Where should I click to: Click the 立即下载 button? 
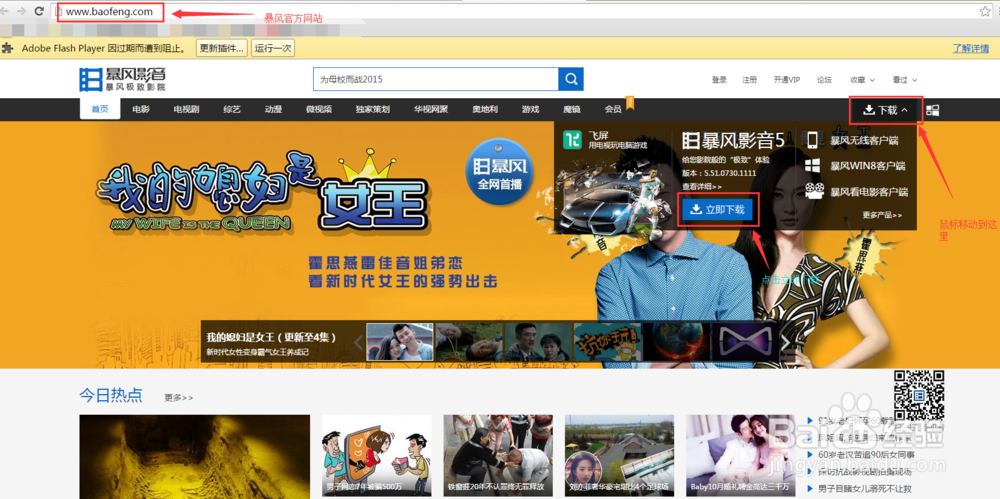coord(717,209)
